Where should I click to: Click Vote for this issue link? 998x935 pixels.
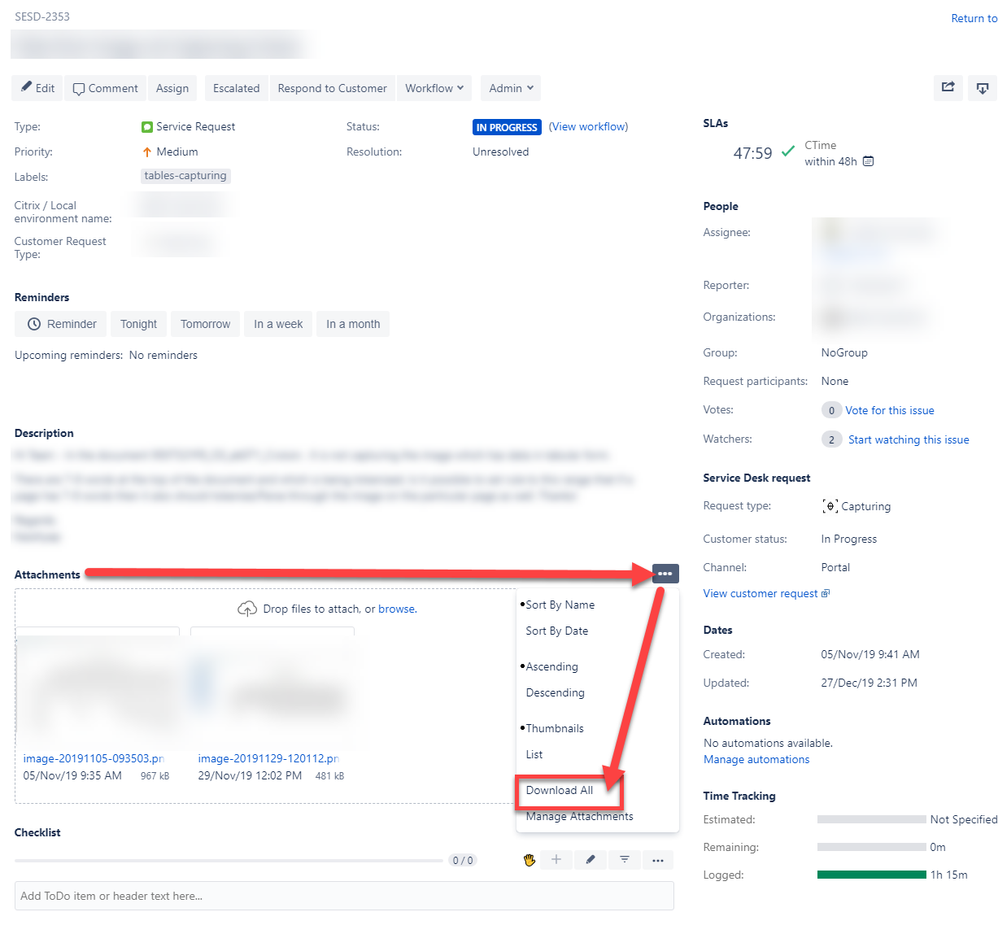tap(889, 411)
